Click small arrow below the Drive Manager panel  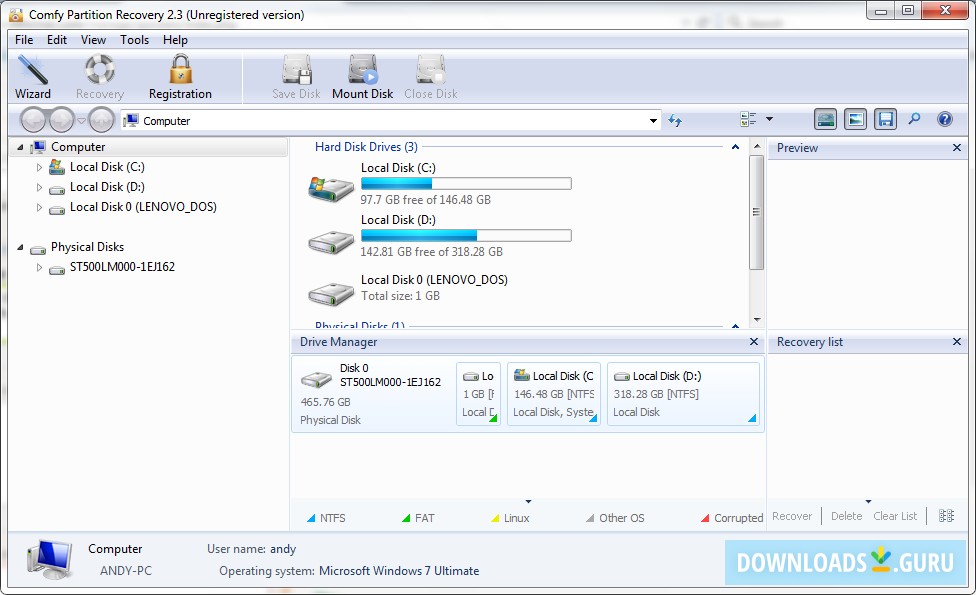(528, 502)
